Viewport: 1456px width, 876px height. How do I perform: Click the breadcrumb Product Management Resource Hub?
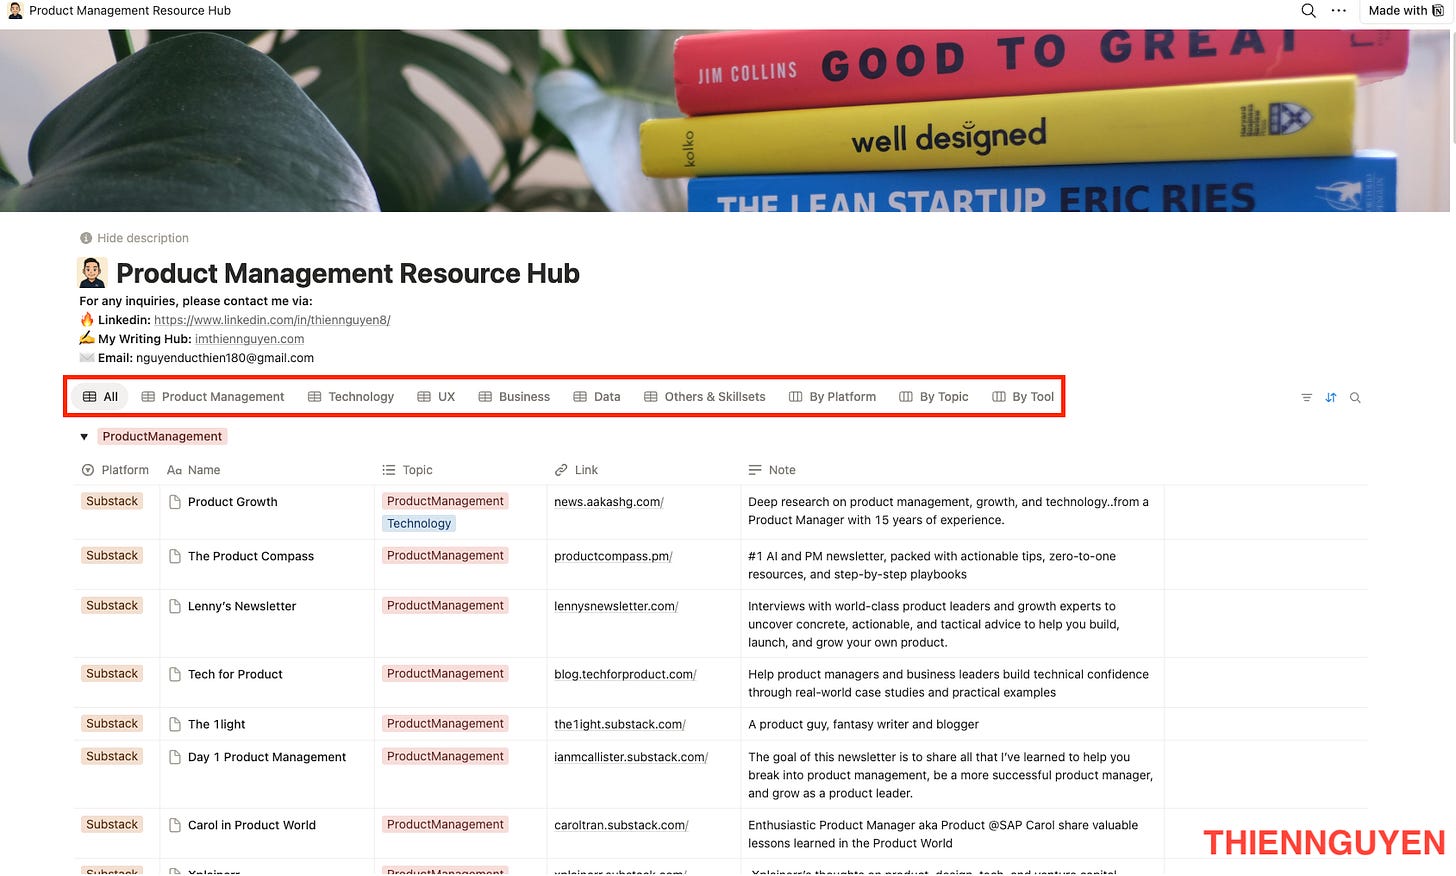point(130,11)
